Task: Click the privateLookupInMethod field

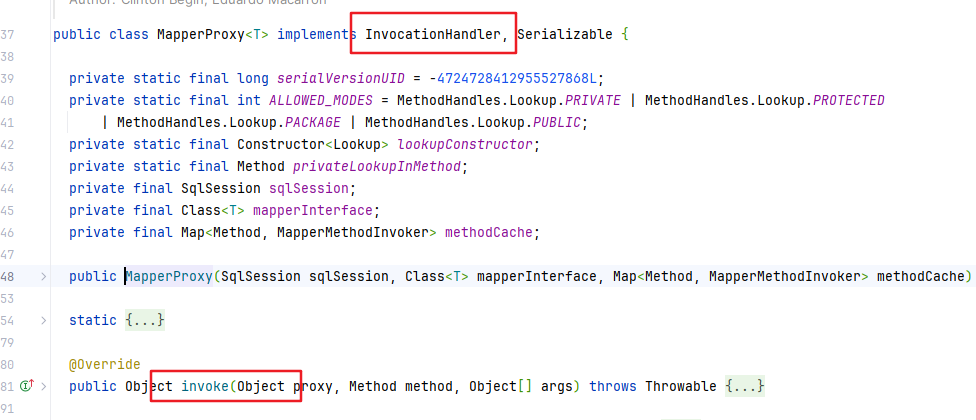Action: [x=377, y=167]
